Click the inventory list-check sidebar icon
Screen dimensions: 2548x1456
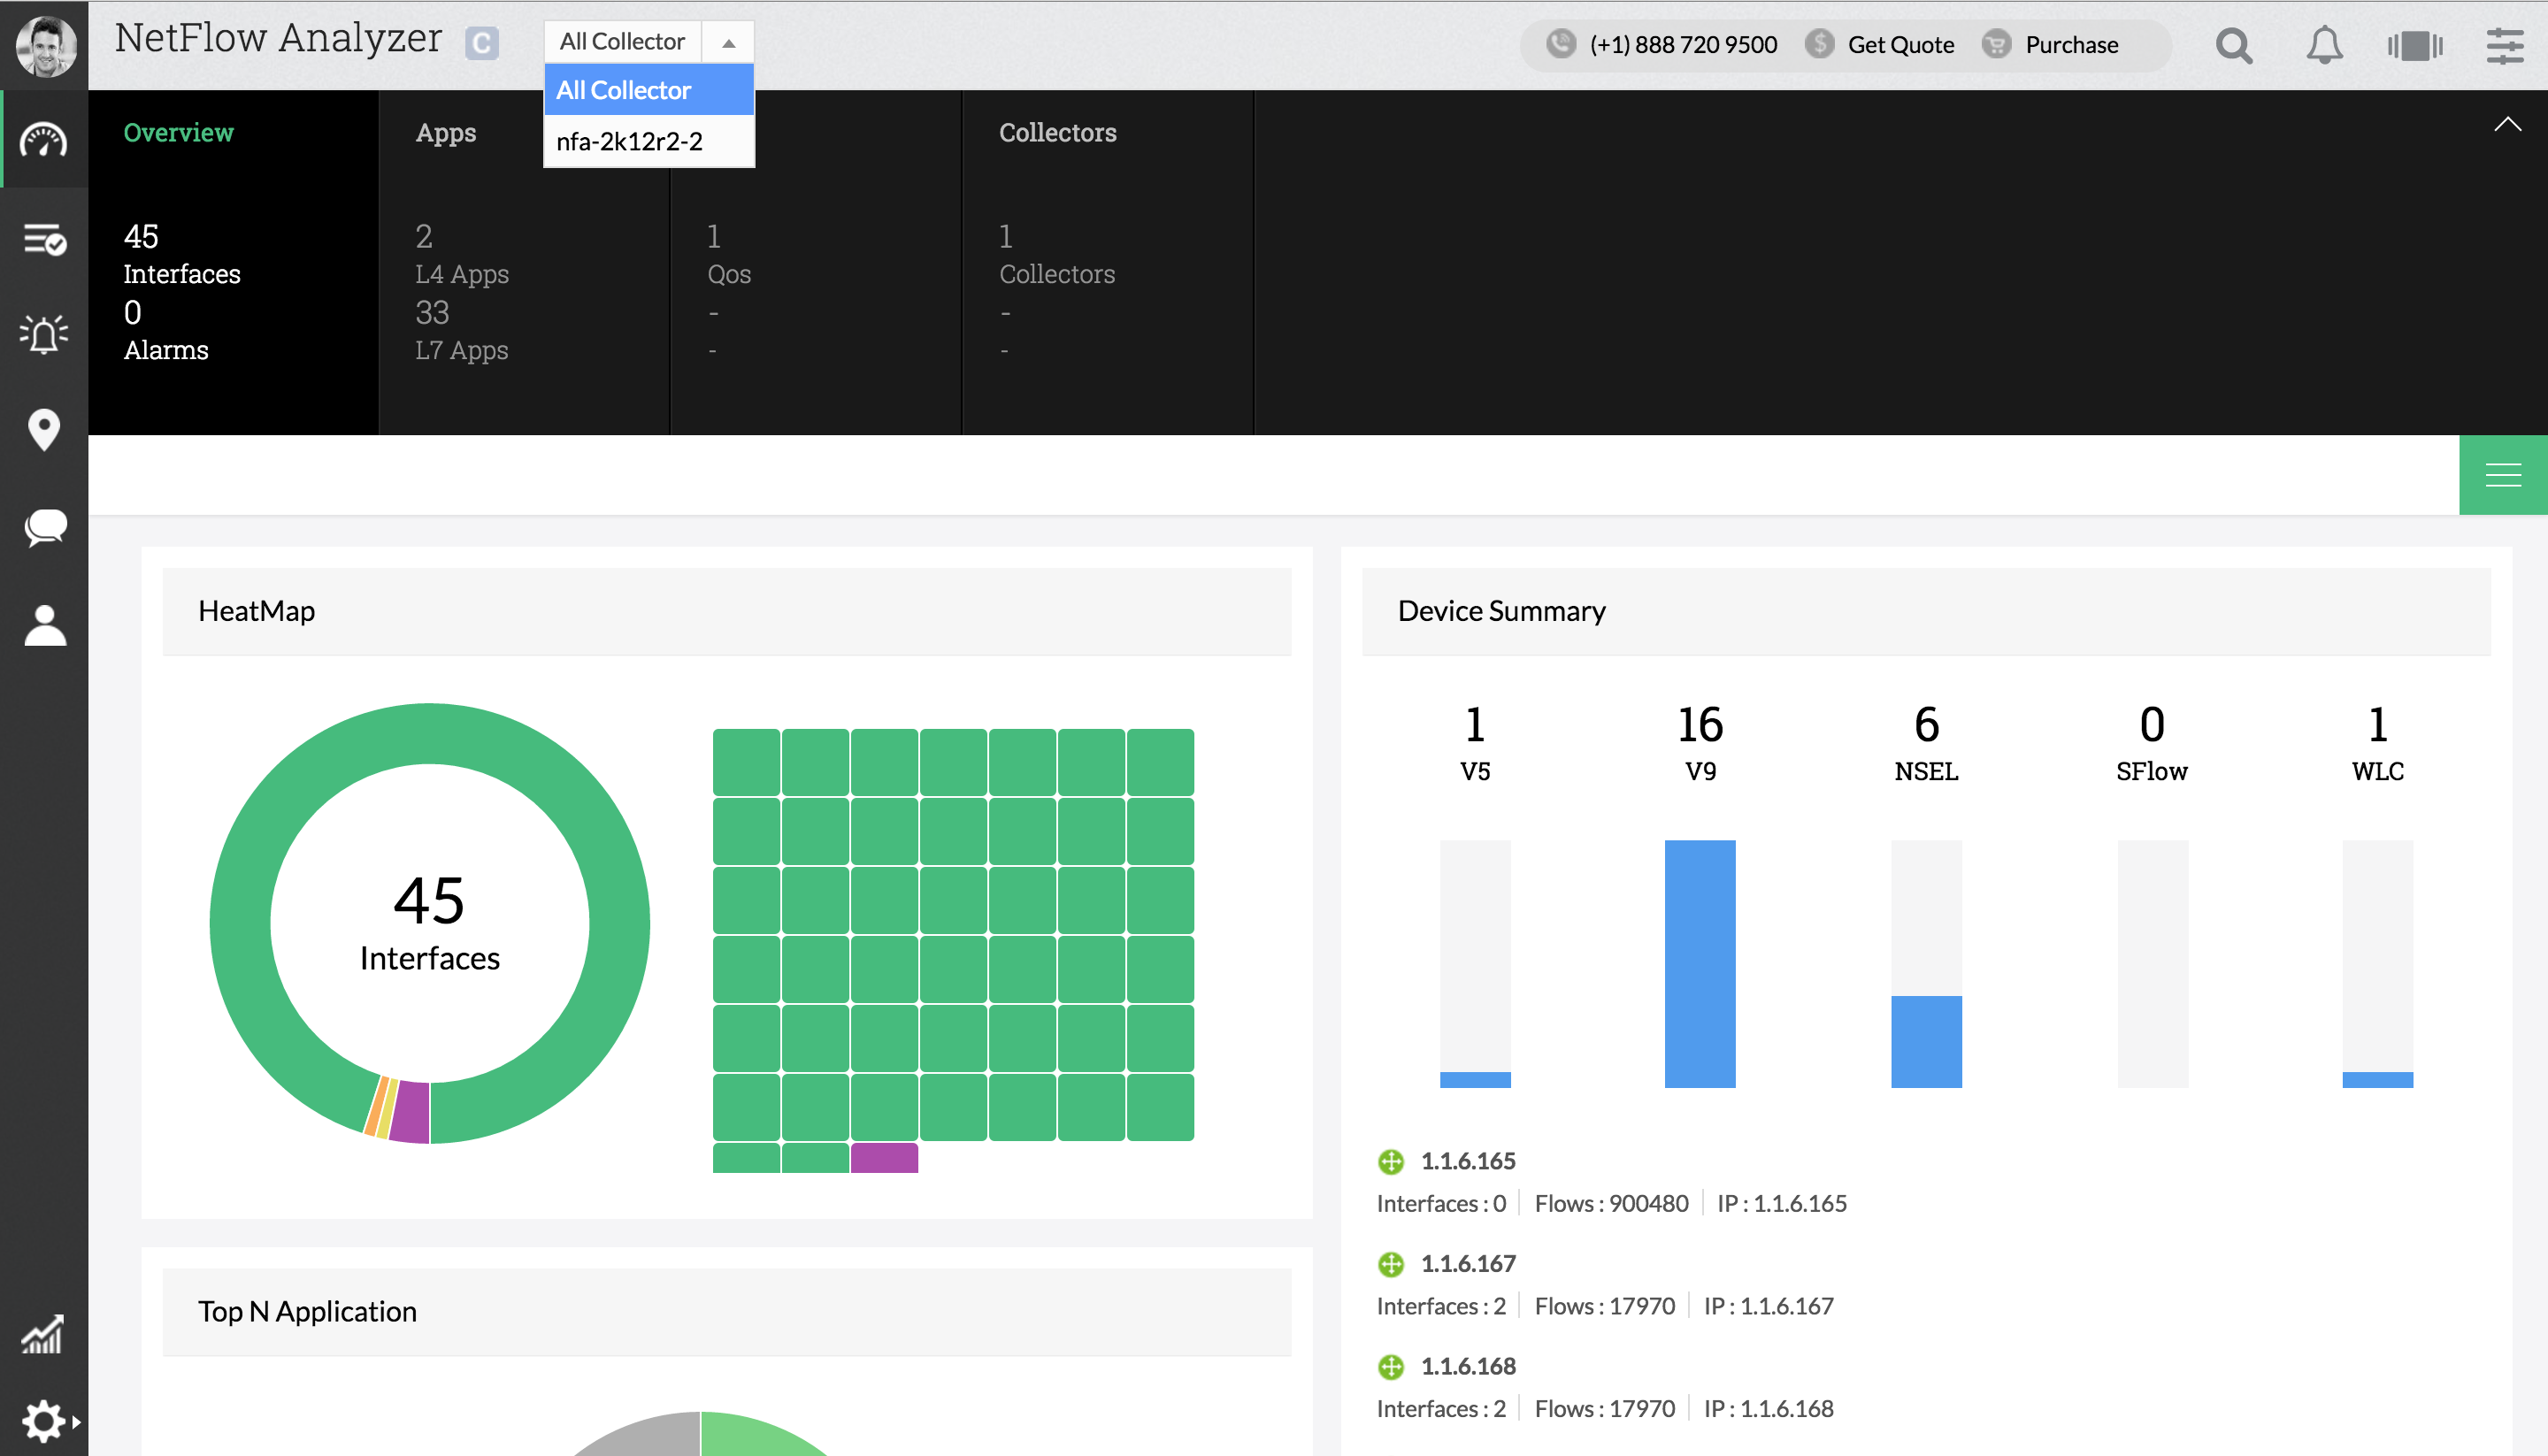44,240
